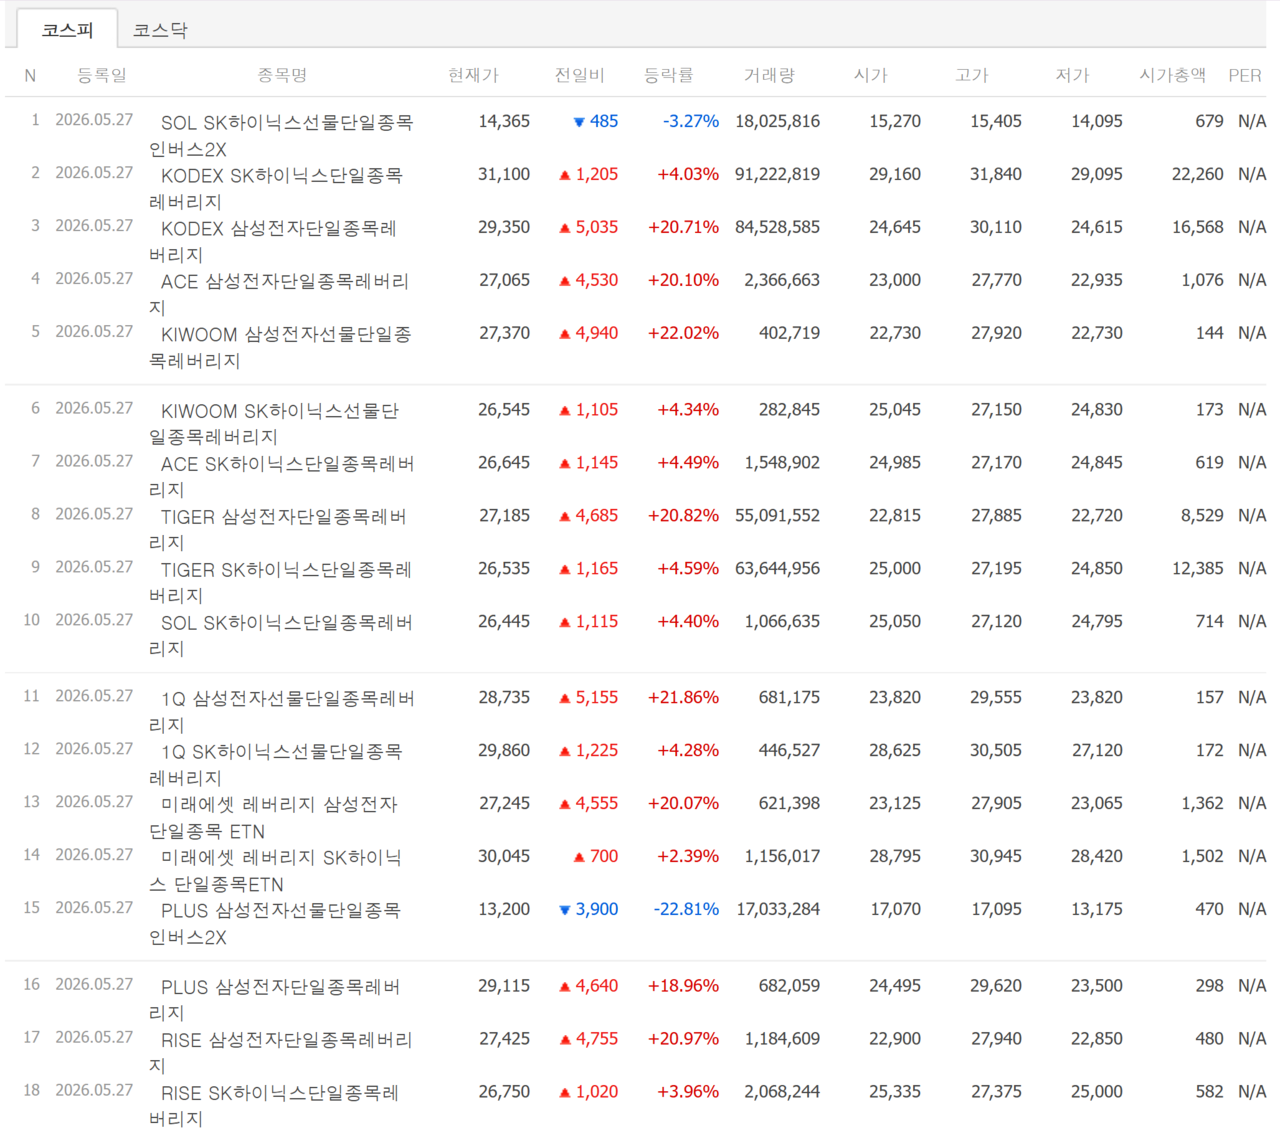The width and height of the screenshot is (1280, 1133).
Task: Open SOL SK하이닉스단일종목레버리지 link
Action: (x=281, y=636)
